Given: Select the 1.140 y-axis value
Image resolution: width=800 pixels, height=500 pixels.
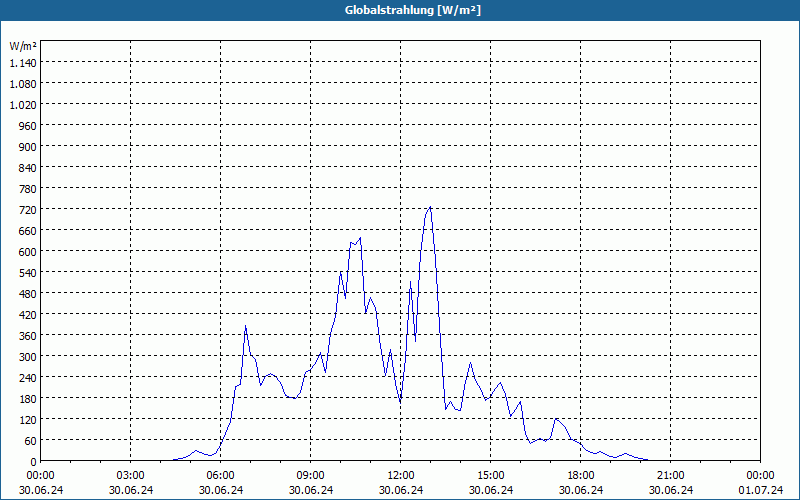Looking at the screenshot, I should [x=23, y=63].
